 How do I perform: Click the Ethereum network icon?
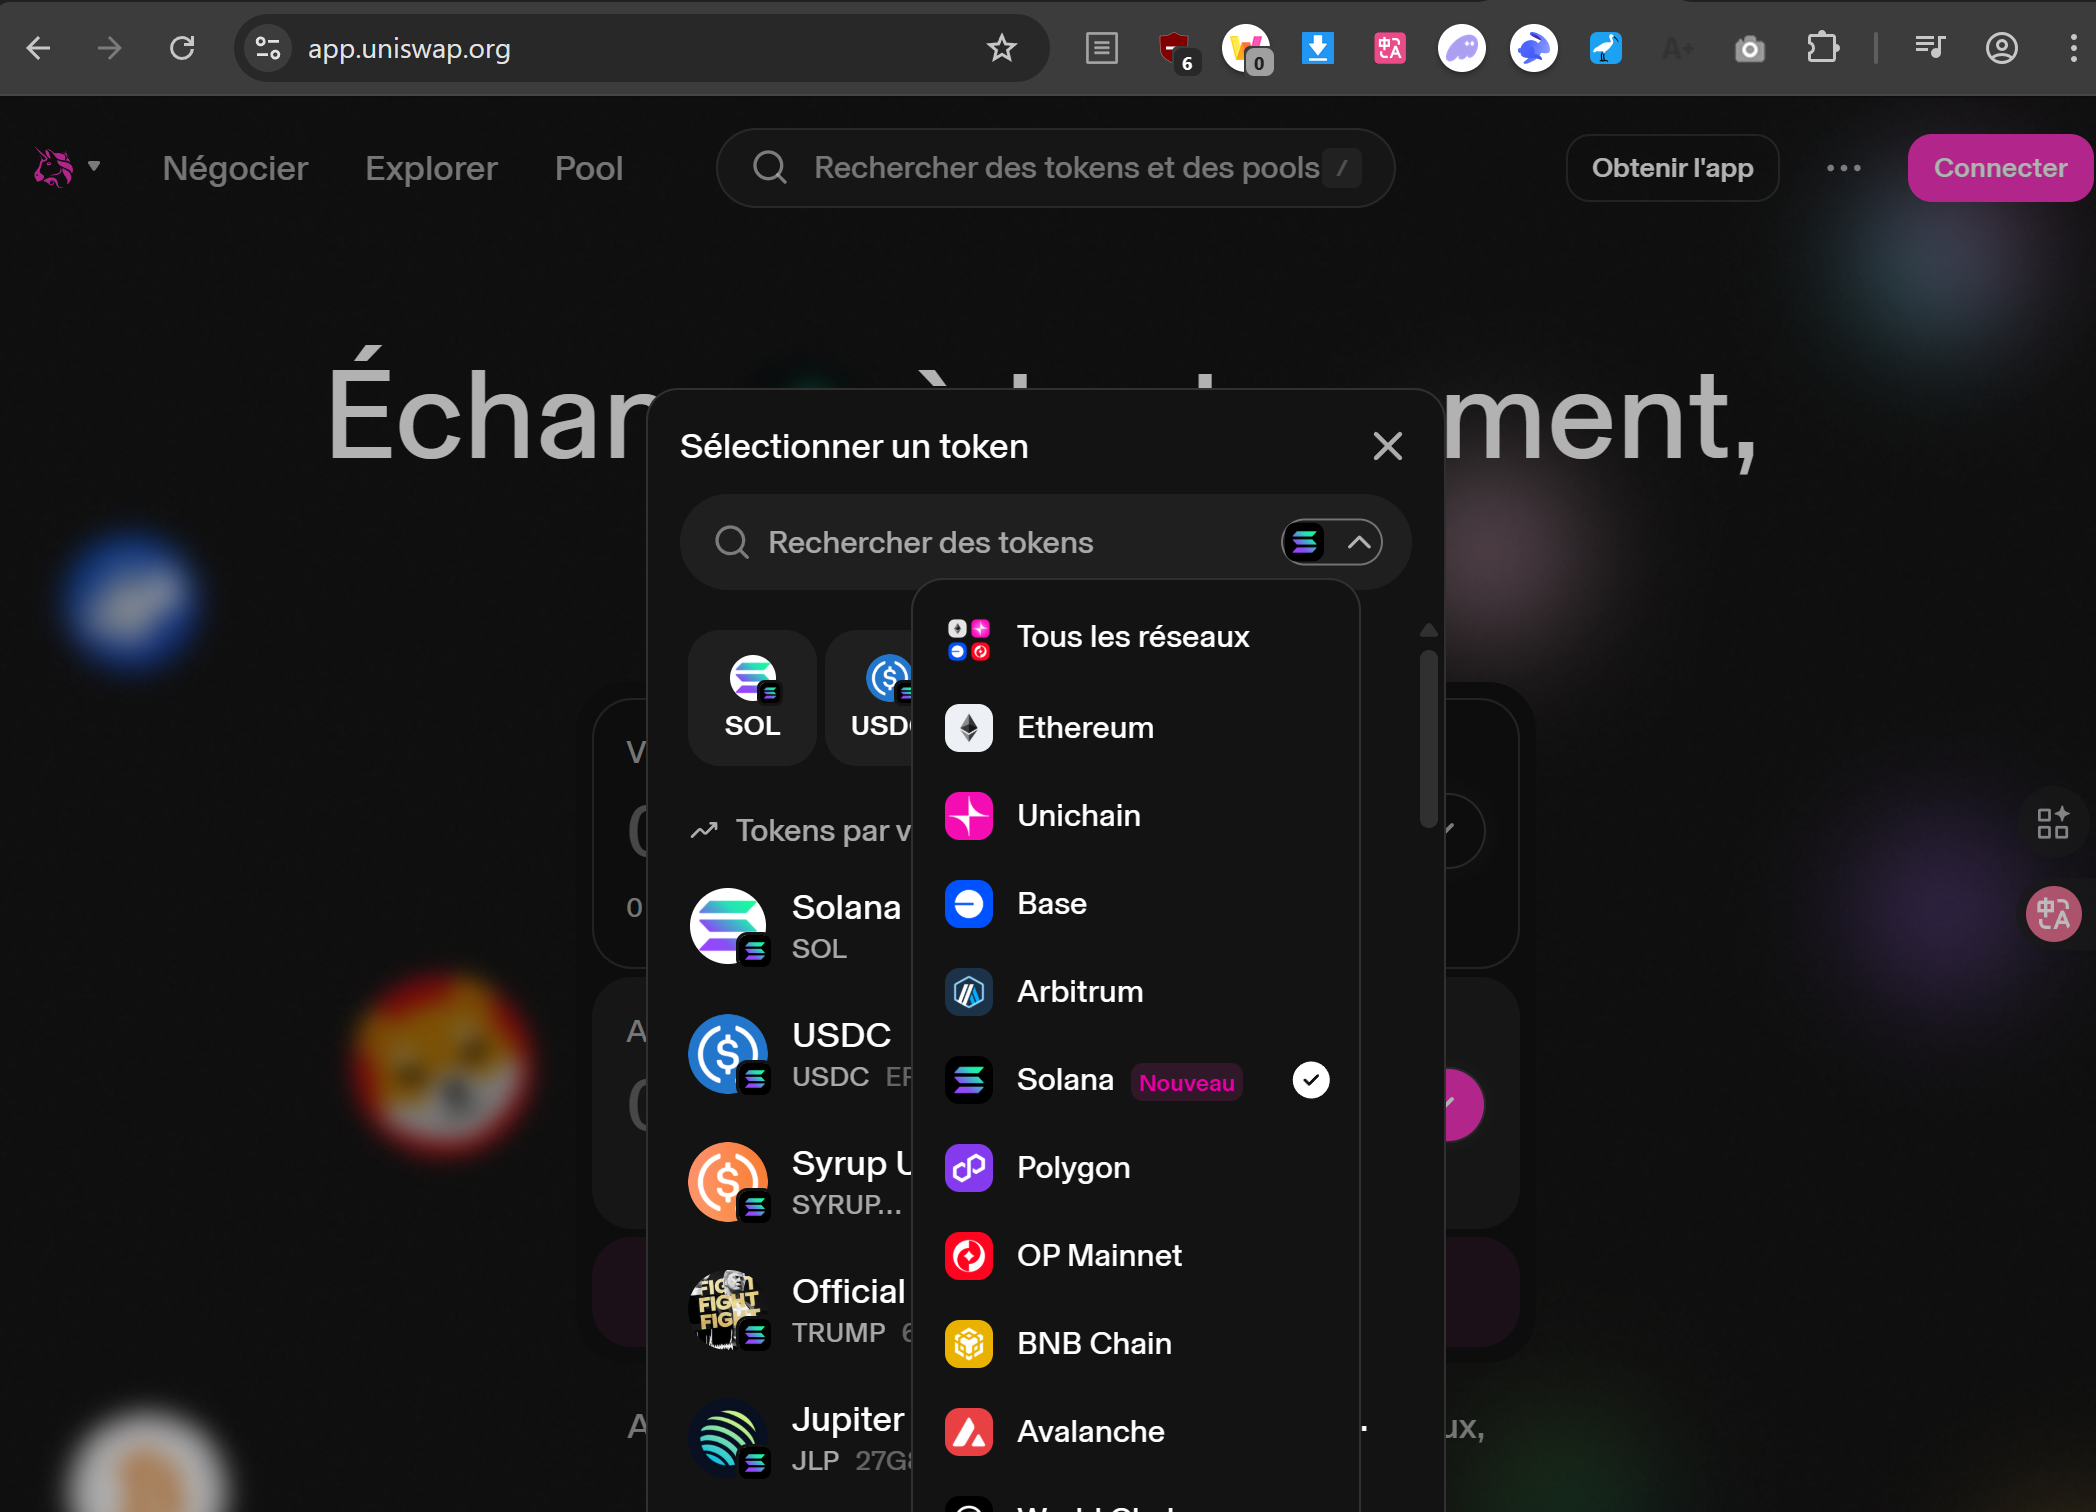(968, 728)
